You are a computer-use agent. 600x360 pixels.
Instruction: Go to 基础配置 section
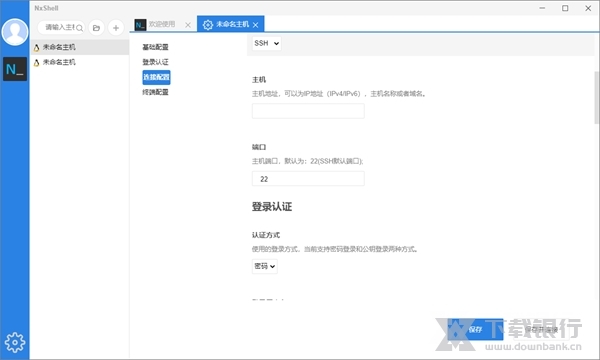click(155, 47)
